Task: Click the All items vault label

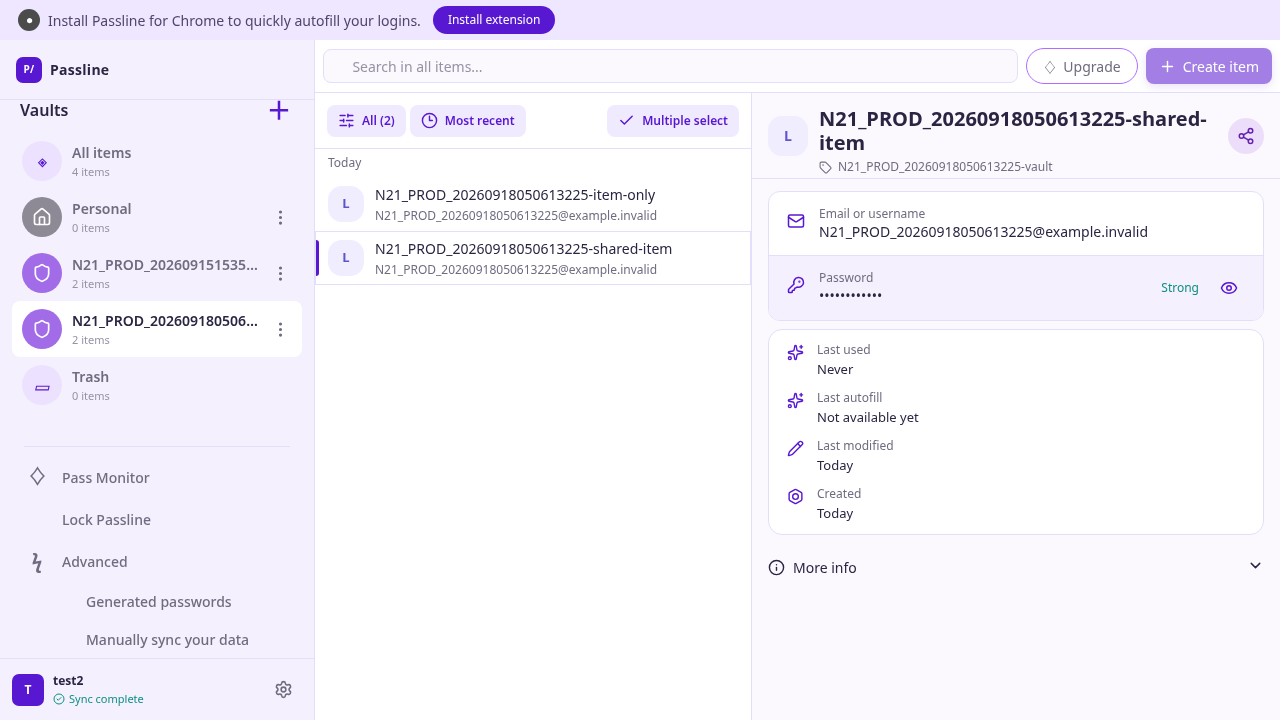Action: pos(102,153)
